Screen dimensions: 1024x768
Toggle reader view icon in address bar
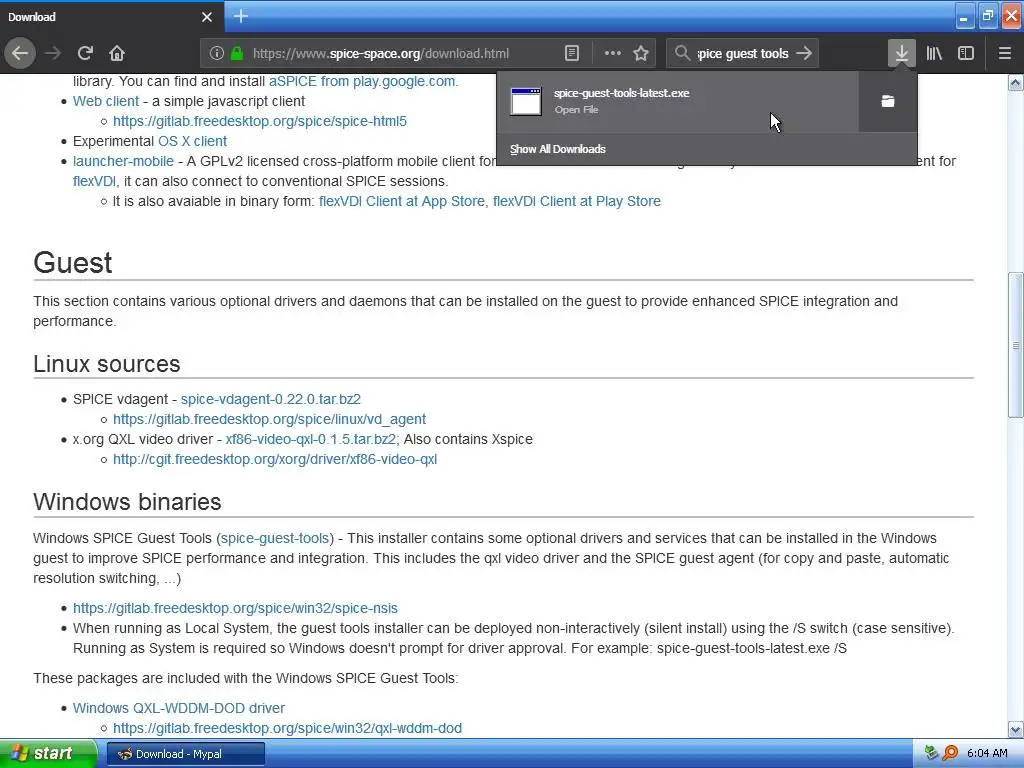pos(571,53)
